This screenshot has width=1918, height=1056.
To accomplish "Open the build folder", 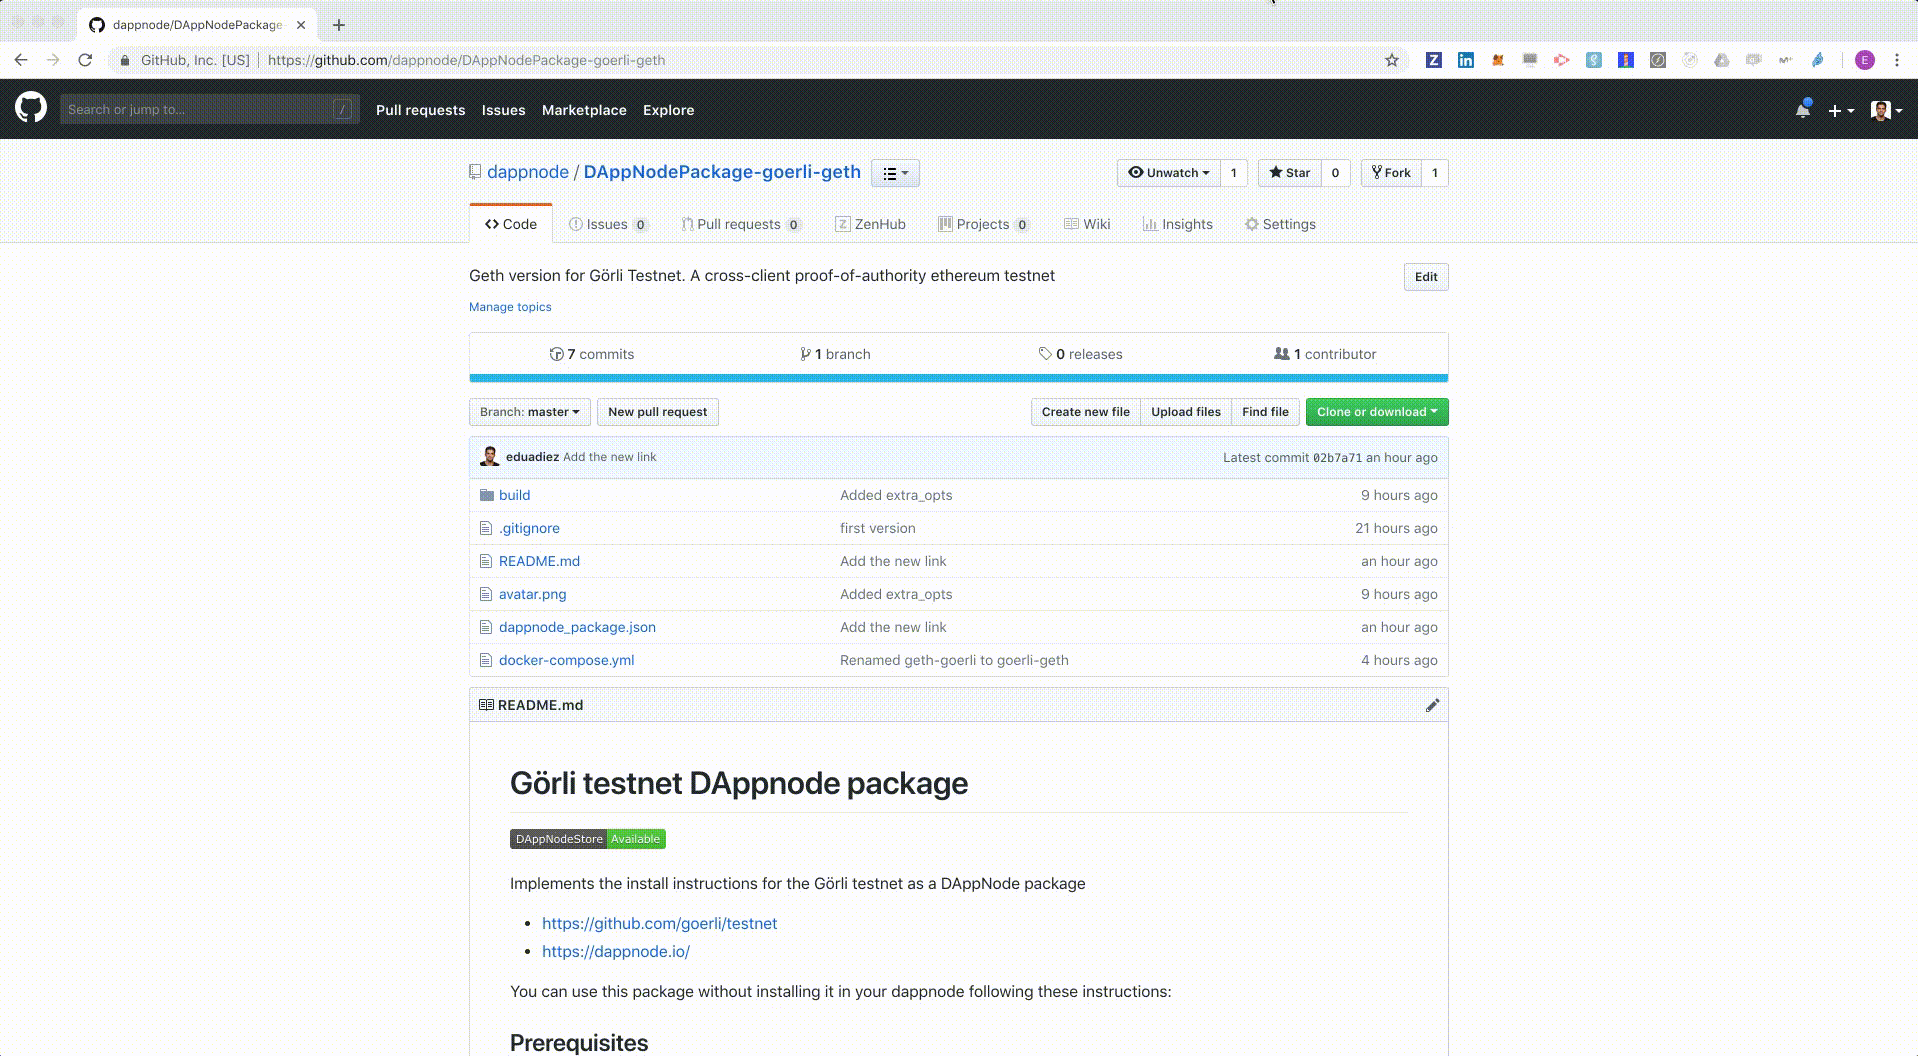I will (x=514, y=495).
